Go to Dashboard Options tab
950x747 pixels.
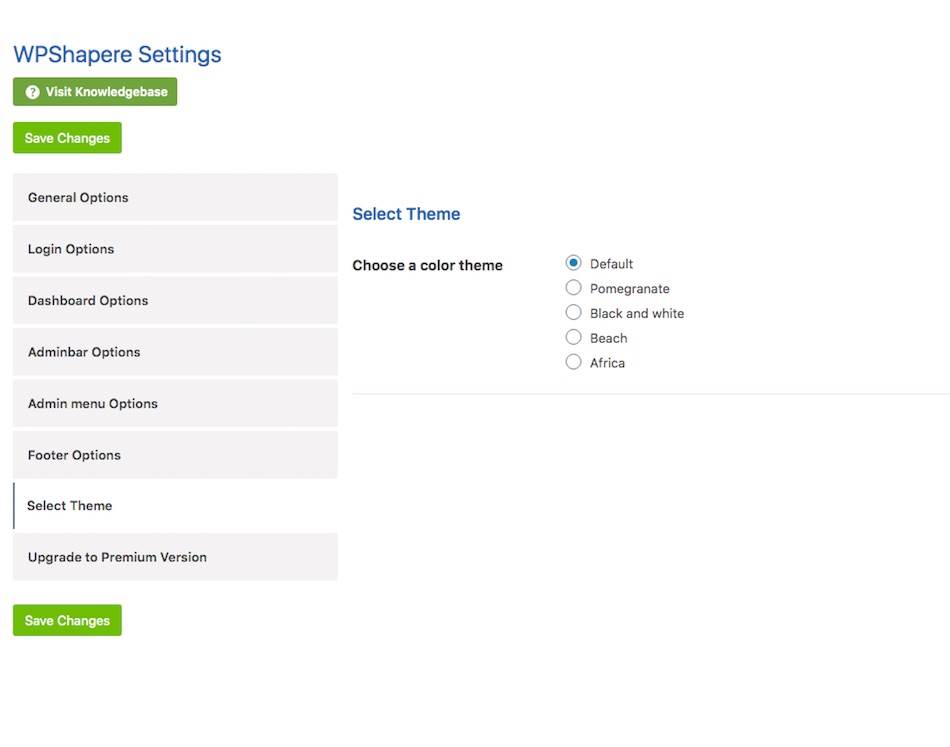175,300
